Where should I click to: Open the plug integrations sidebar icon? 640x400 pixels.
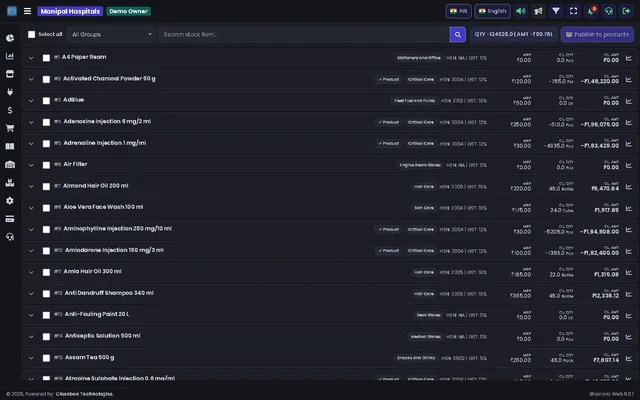10,92
